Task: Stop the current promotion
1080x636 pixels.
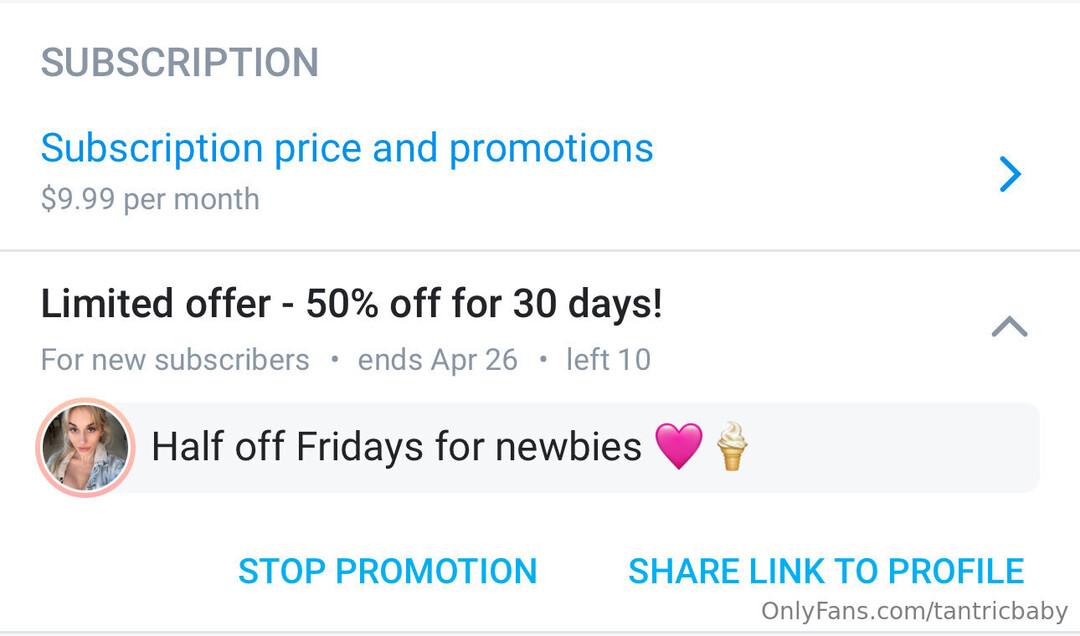Action: tap(387, 571)
